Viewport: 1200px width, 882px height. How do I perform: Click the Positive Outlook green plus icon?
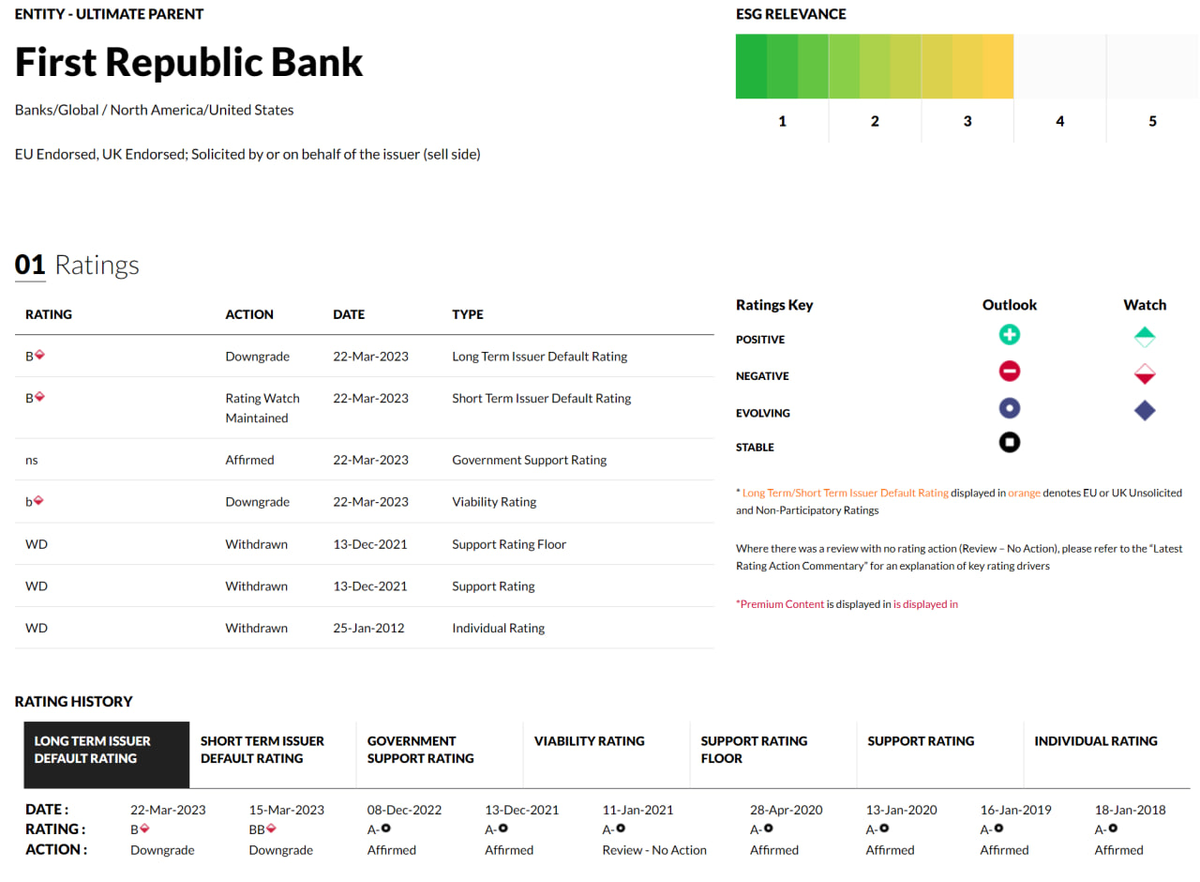1009,335
